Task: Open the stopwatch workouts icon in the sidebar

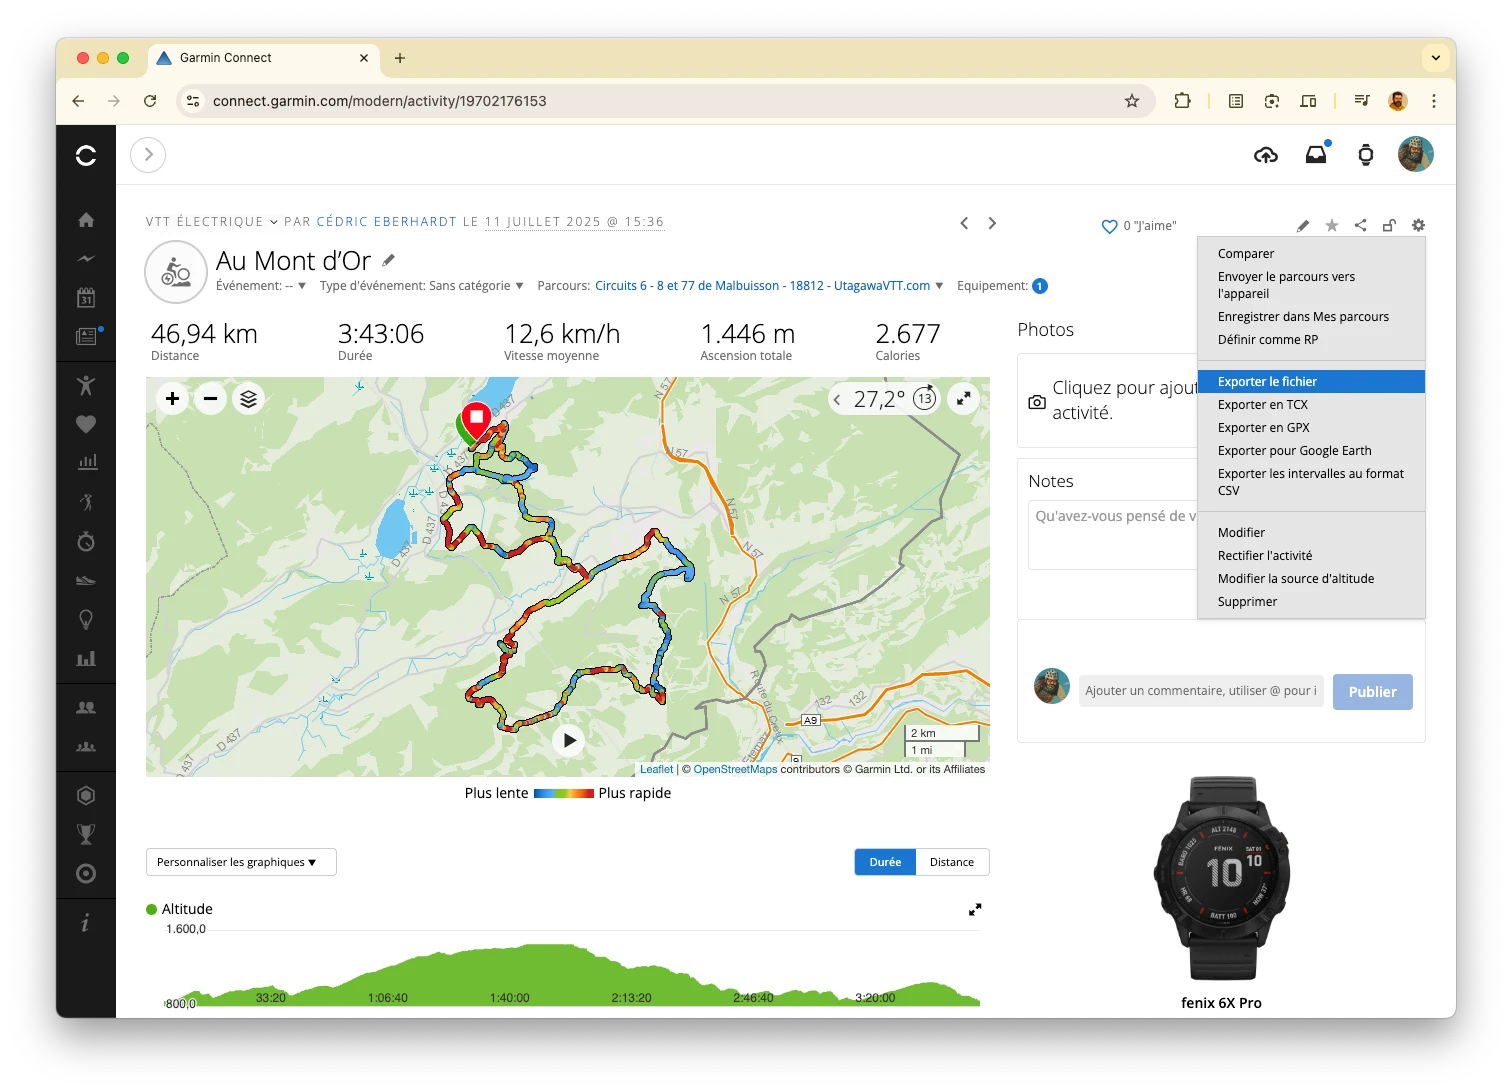Action: click(x=86, y=541)
